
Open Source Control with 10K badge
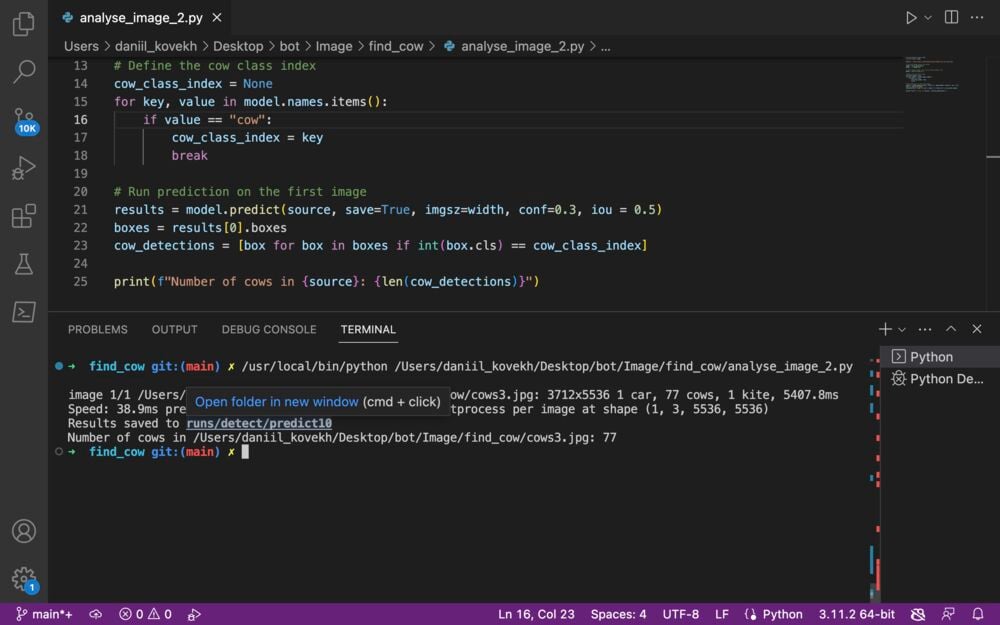tap(24, 120)
